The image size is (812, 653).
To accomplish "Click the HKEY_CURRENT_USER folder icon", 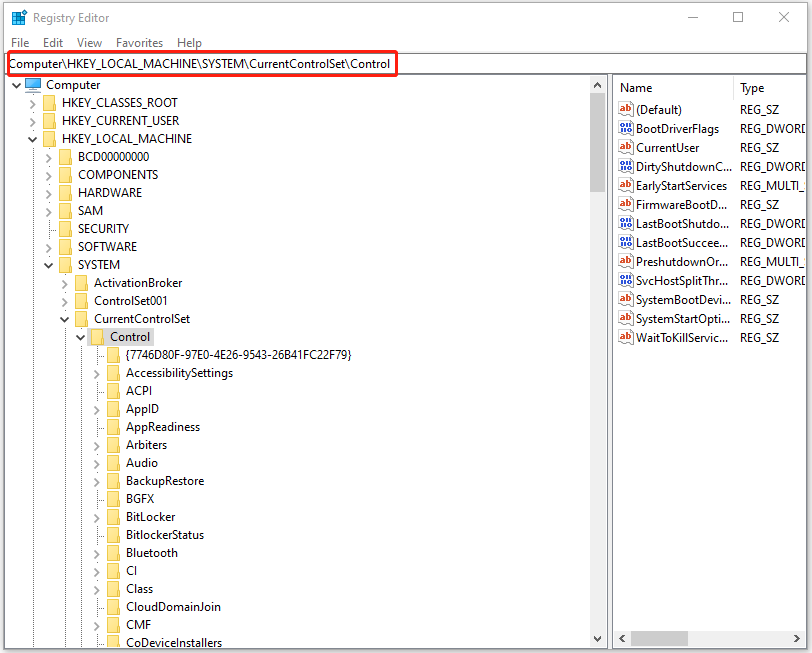I will (49, 121).
